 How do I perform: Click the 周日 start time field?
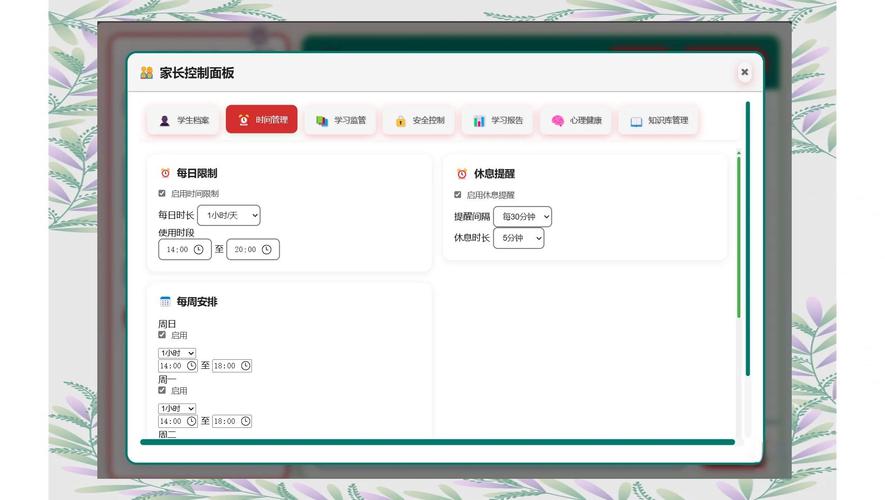(x=178, y=366)
